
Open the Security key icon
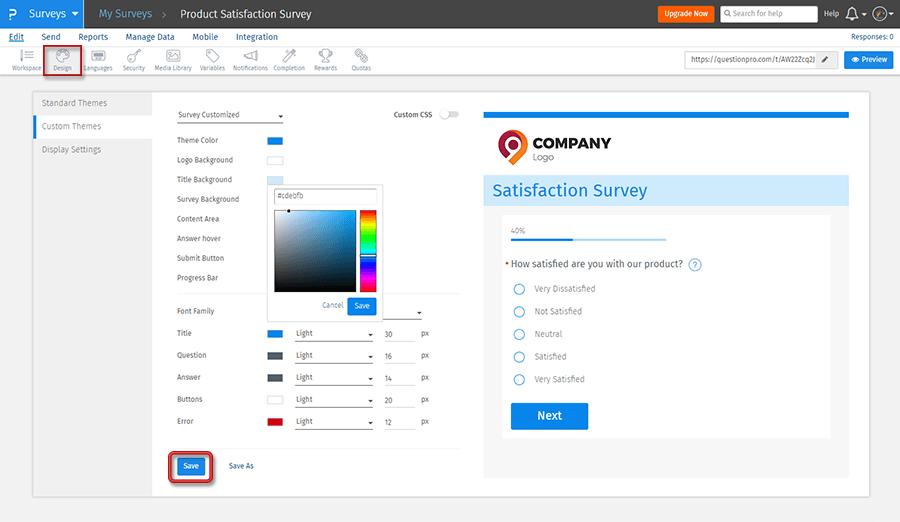coord(134,60)
